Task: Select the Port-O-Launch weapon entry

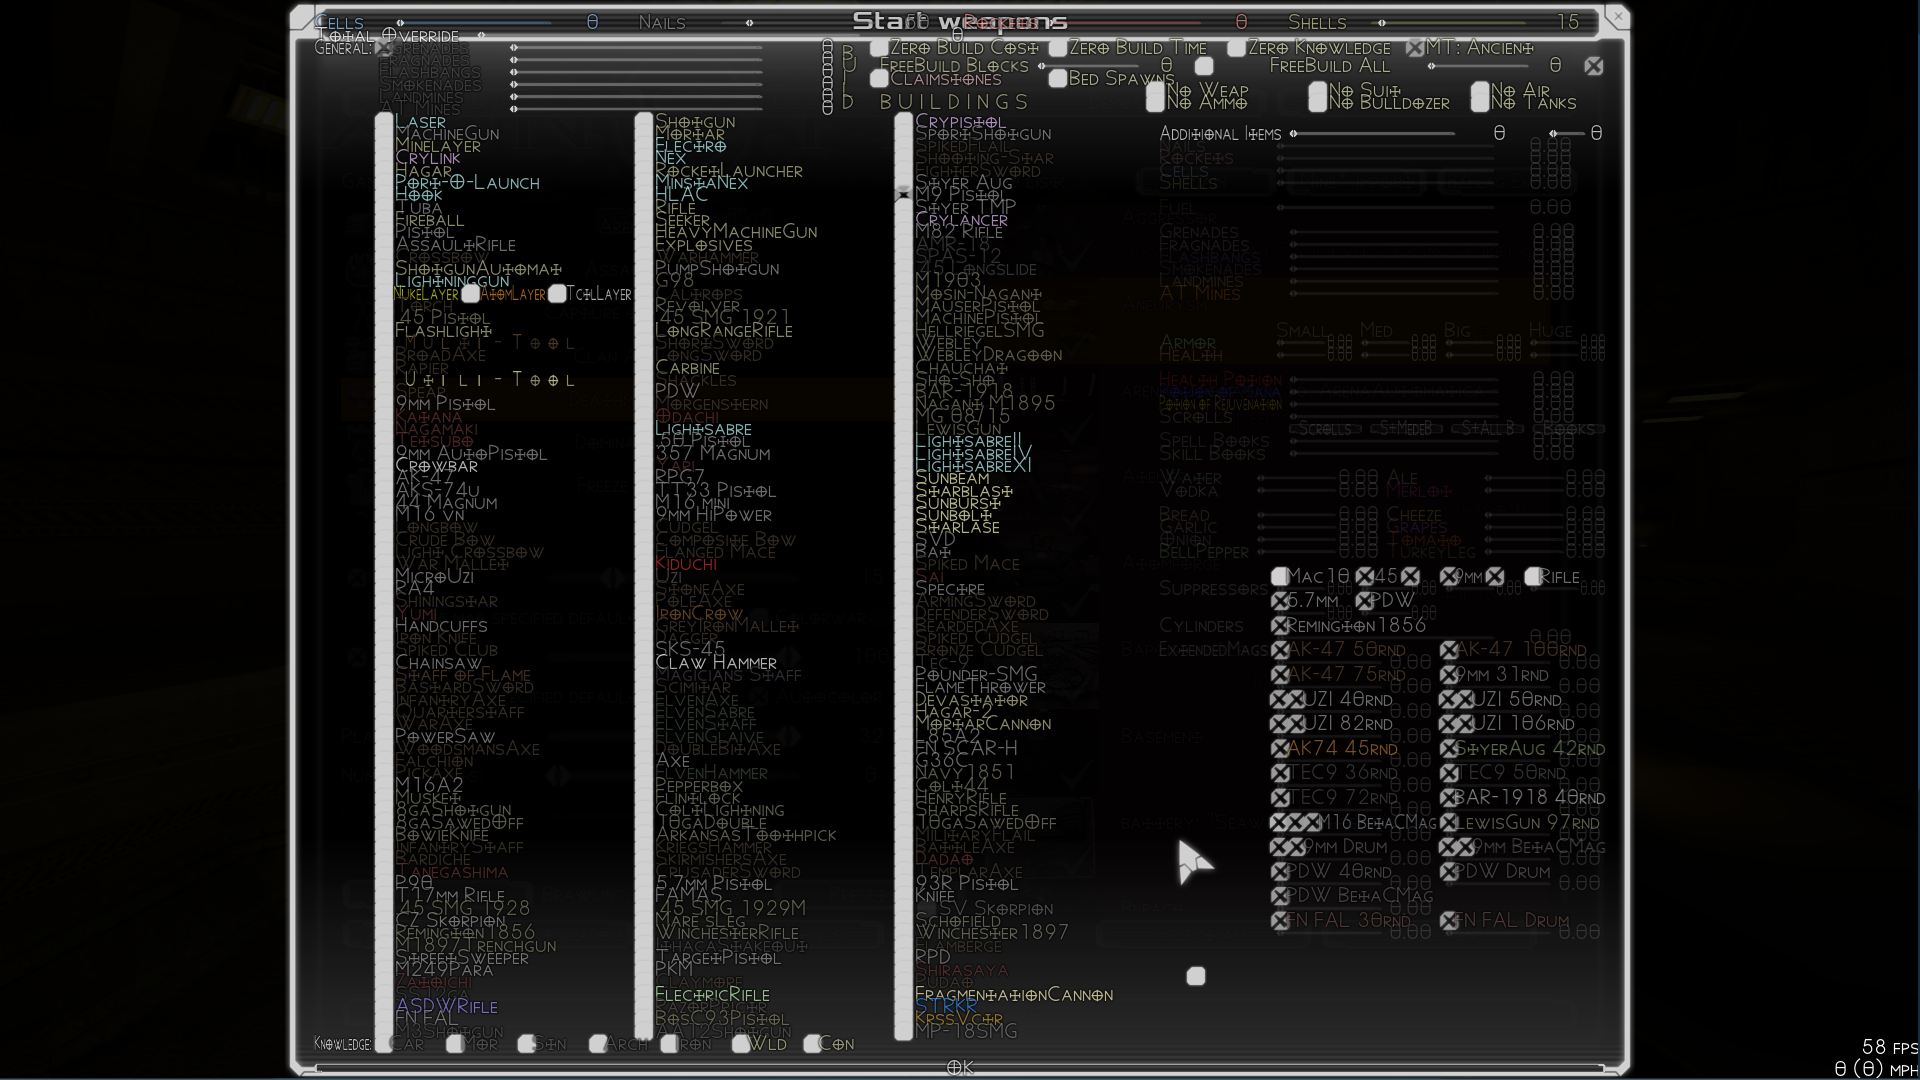Action: point(467,183)
